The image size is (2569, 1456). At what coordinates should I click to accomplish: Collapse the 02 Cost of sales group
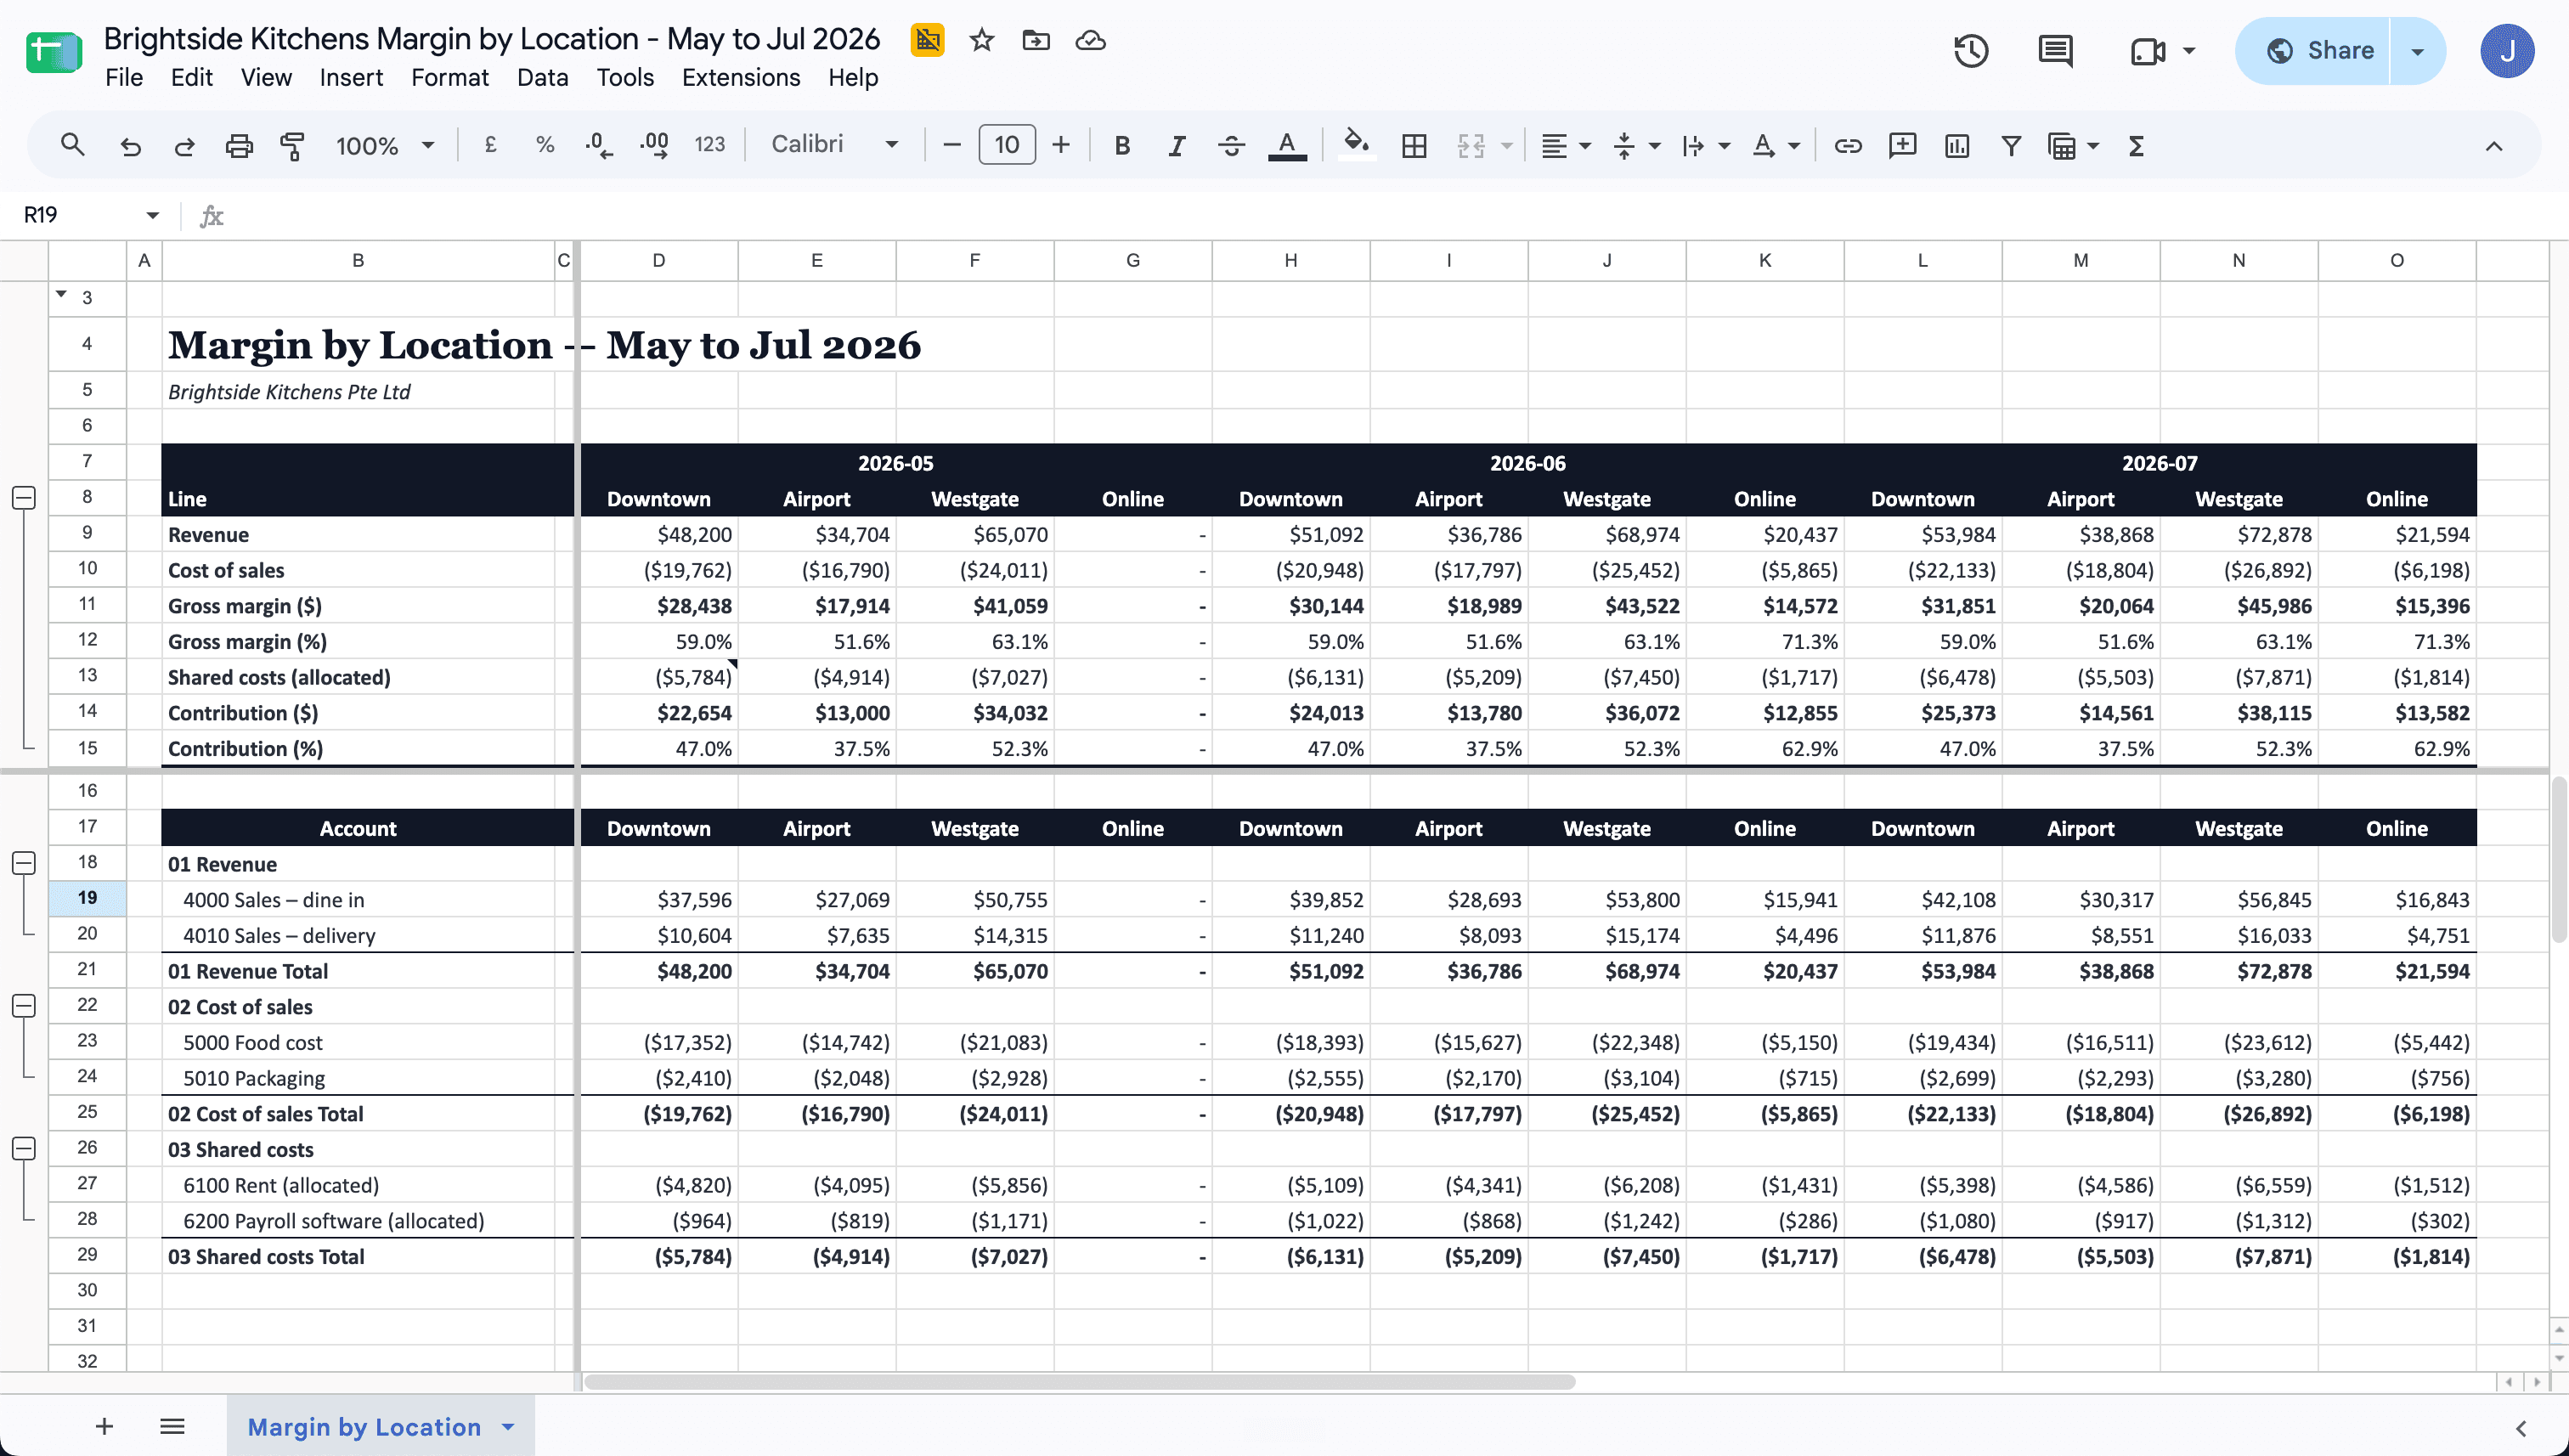point(24,1005)
